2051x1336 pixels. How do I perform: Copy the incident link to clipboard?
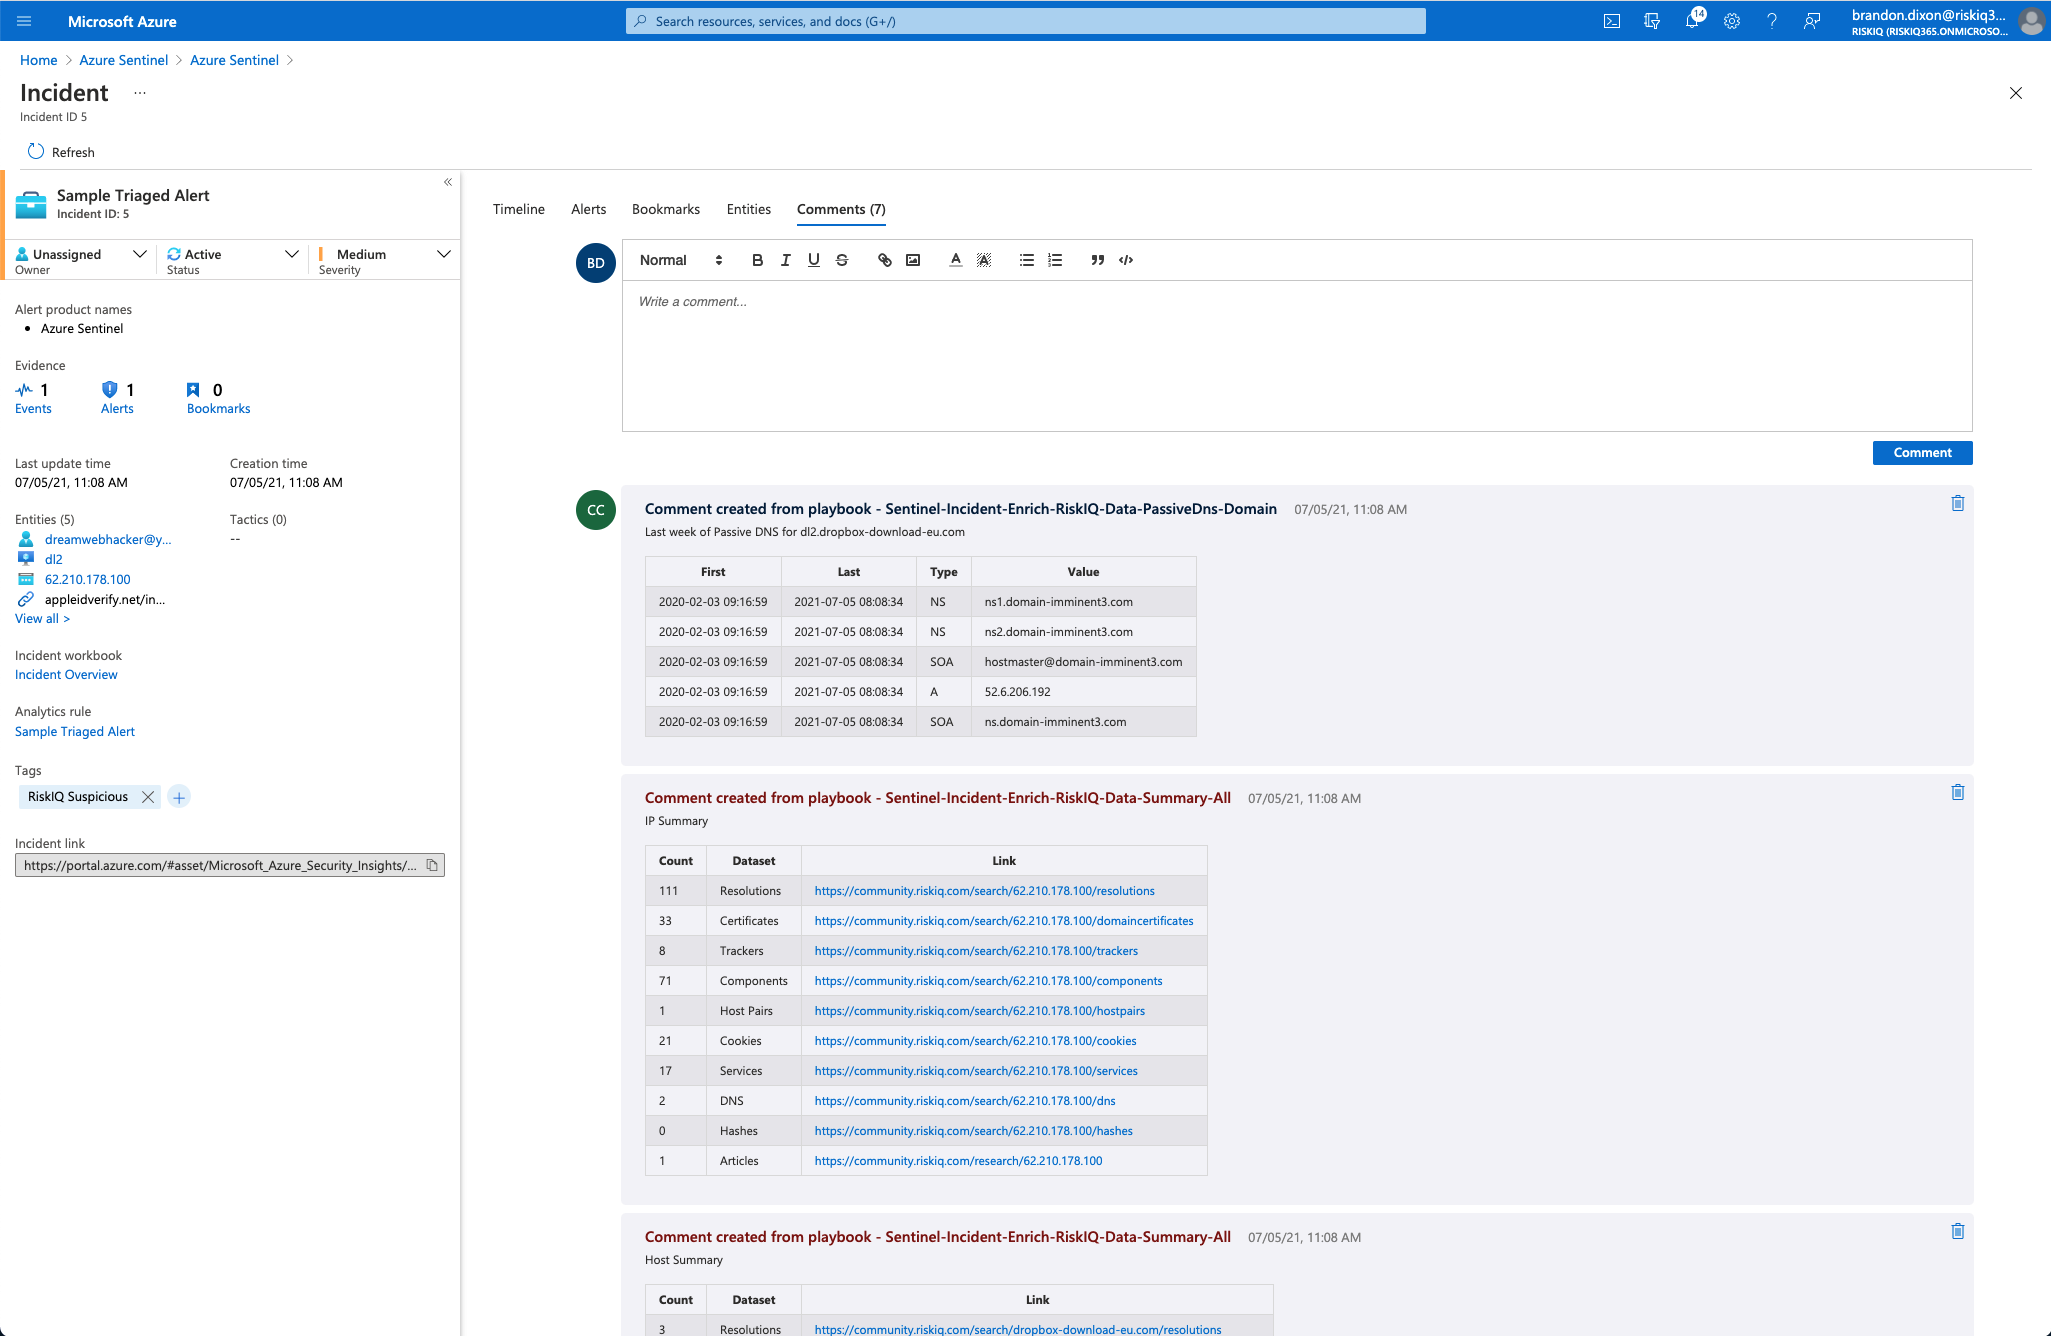click(x=432, y=865)
